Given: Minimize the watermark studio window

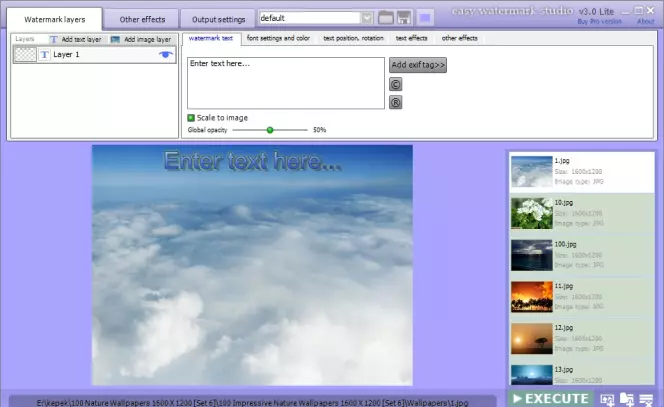Looking at the screenshot, I should point(626,11).
